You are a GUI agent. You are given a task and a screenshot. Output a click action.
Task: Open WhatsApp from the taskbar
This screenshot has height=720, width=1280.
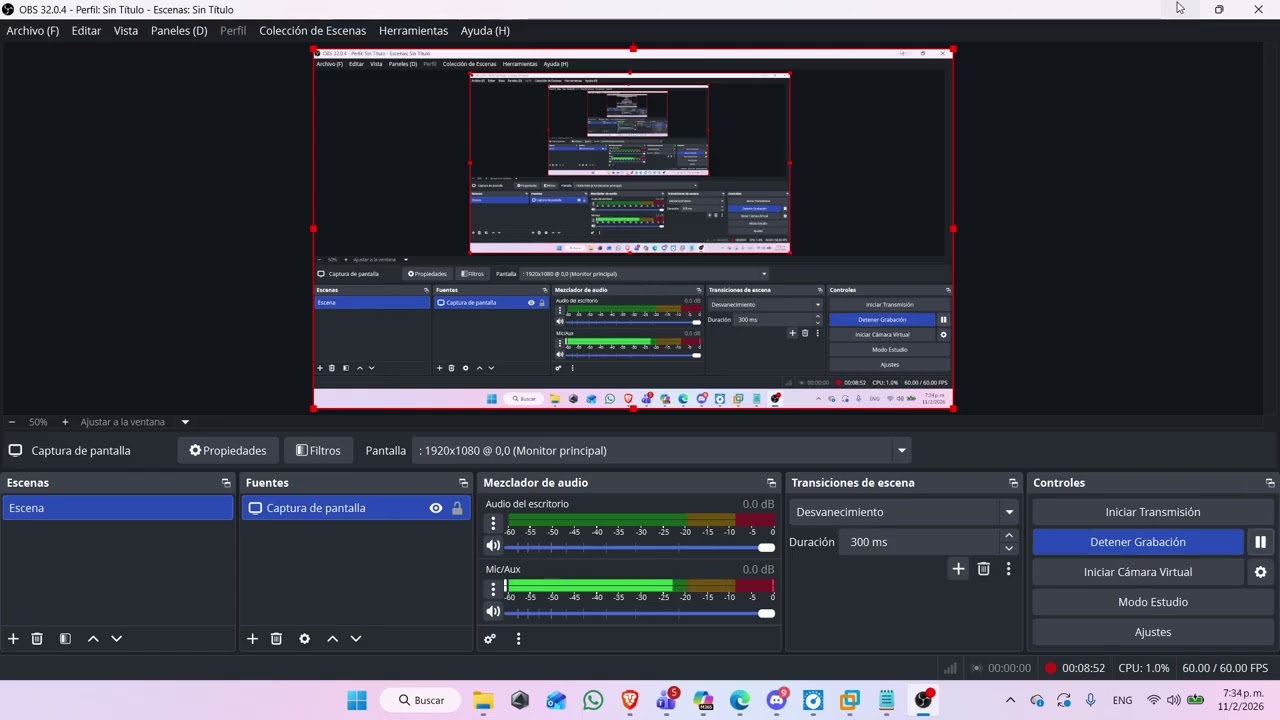coord(593,700)
